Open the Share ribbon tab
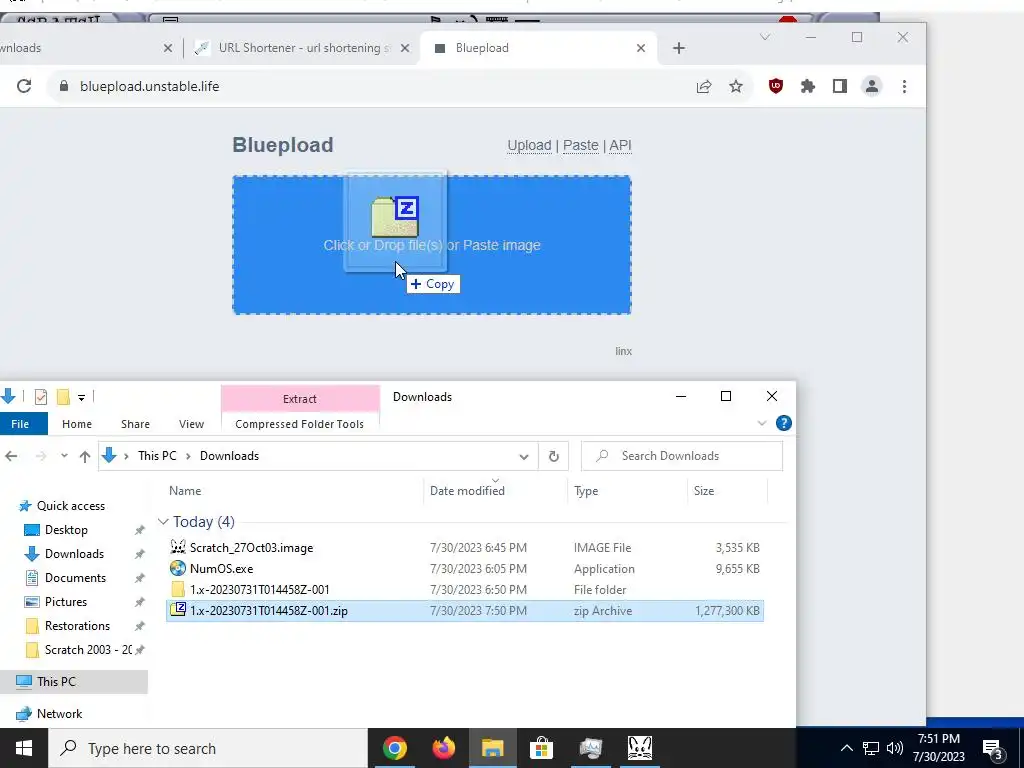 coord(135,424)
